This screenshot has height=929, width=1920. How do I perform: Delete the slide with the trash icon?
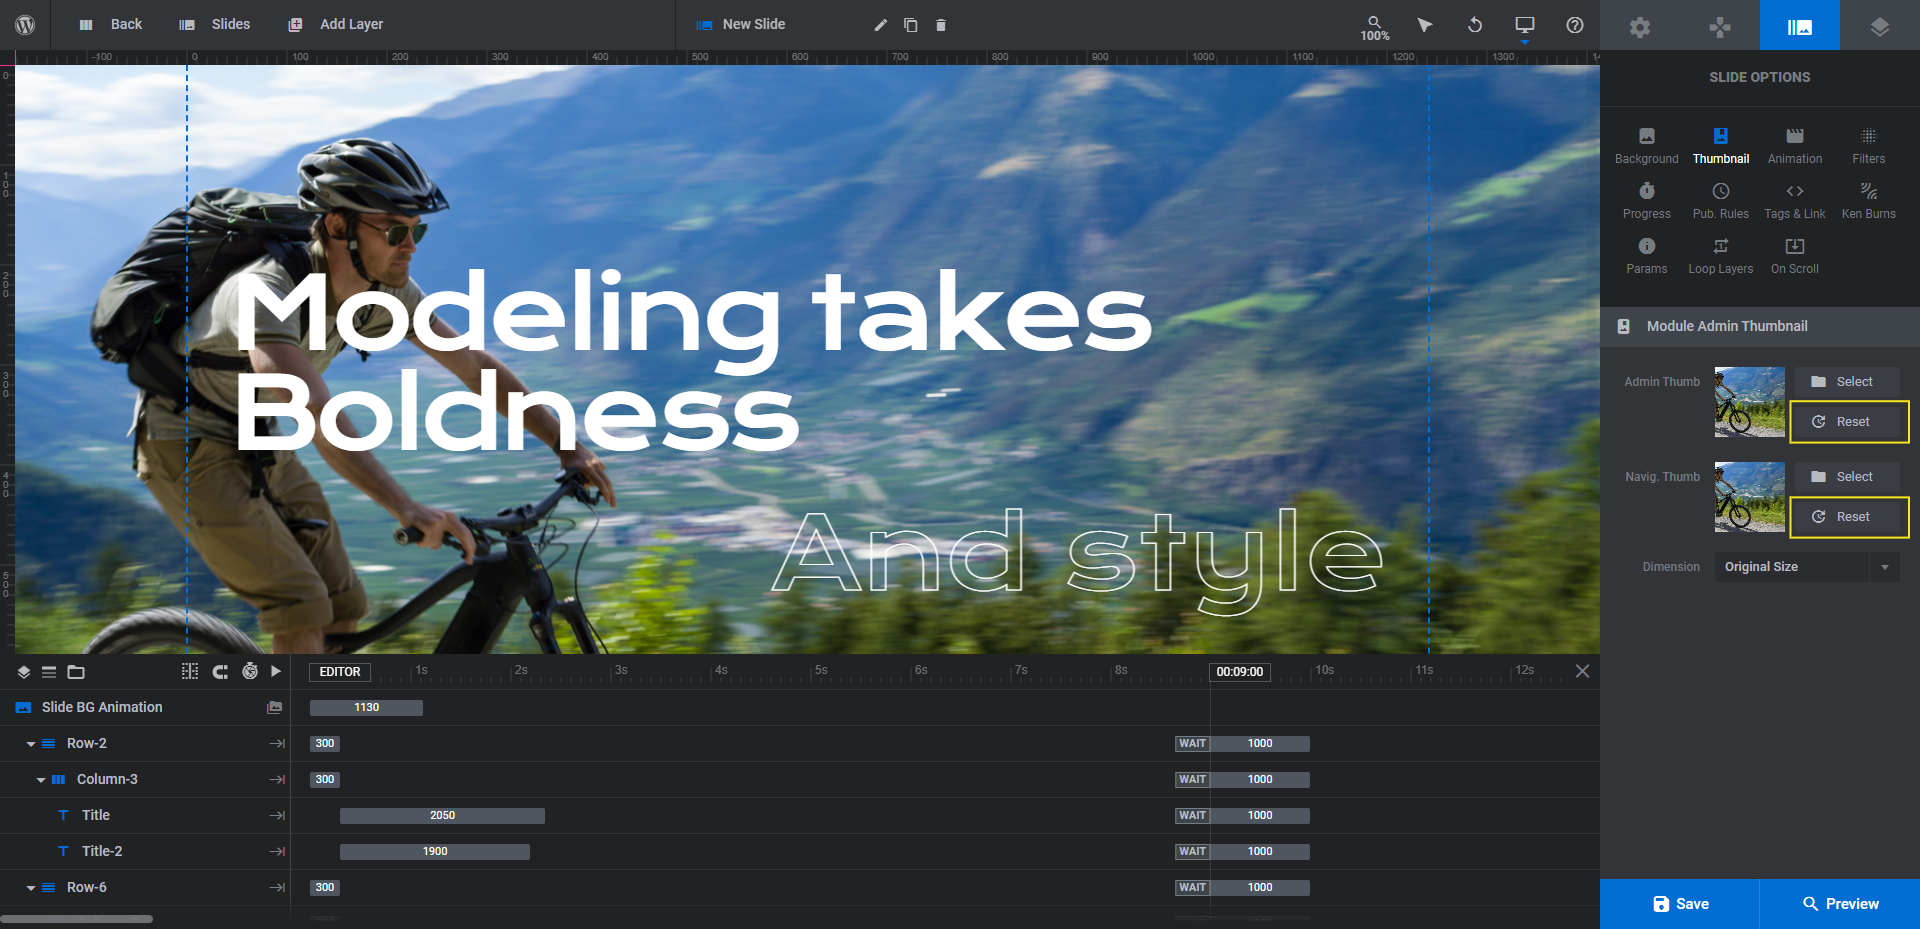[941, 25]
